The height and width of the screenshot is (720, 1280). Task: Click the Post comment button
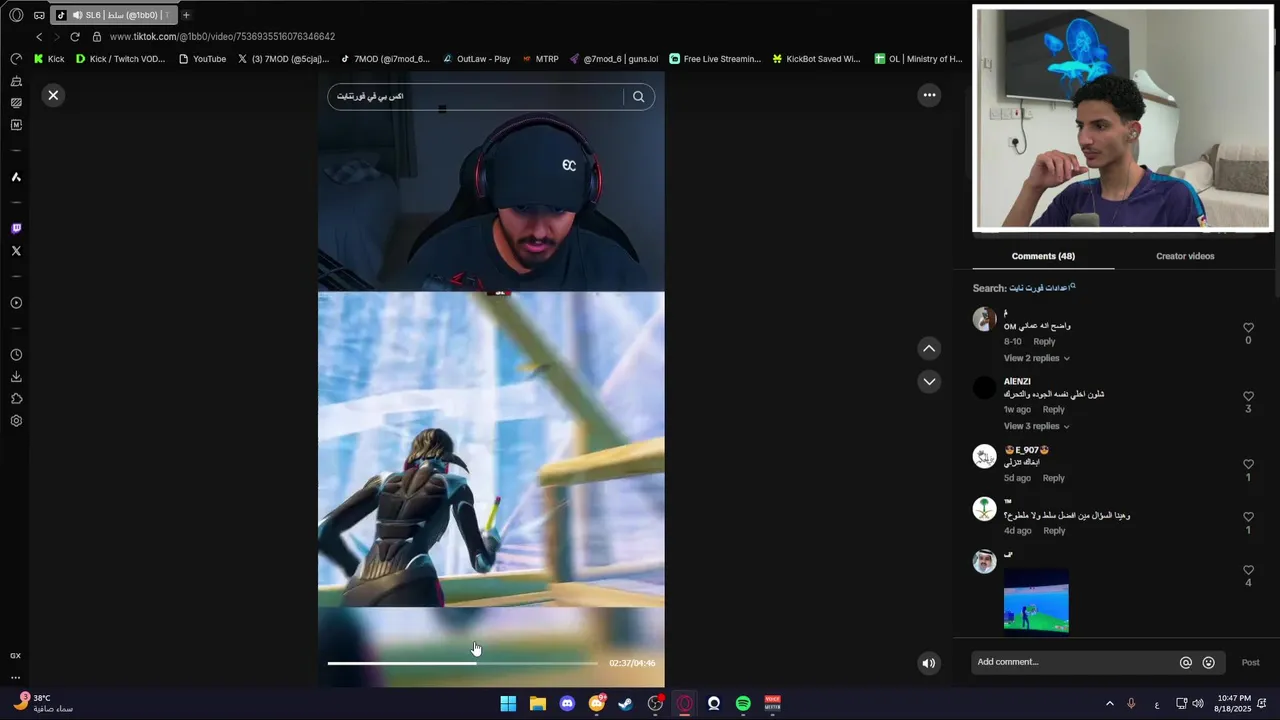point(1250,663)
